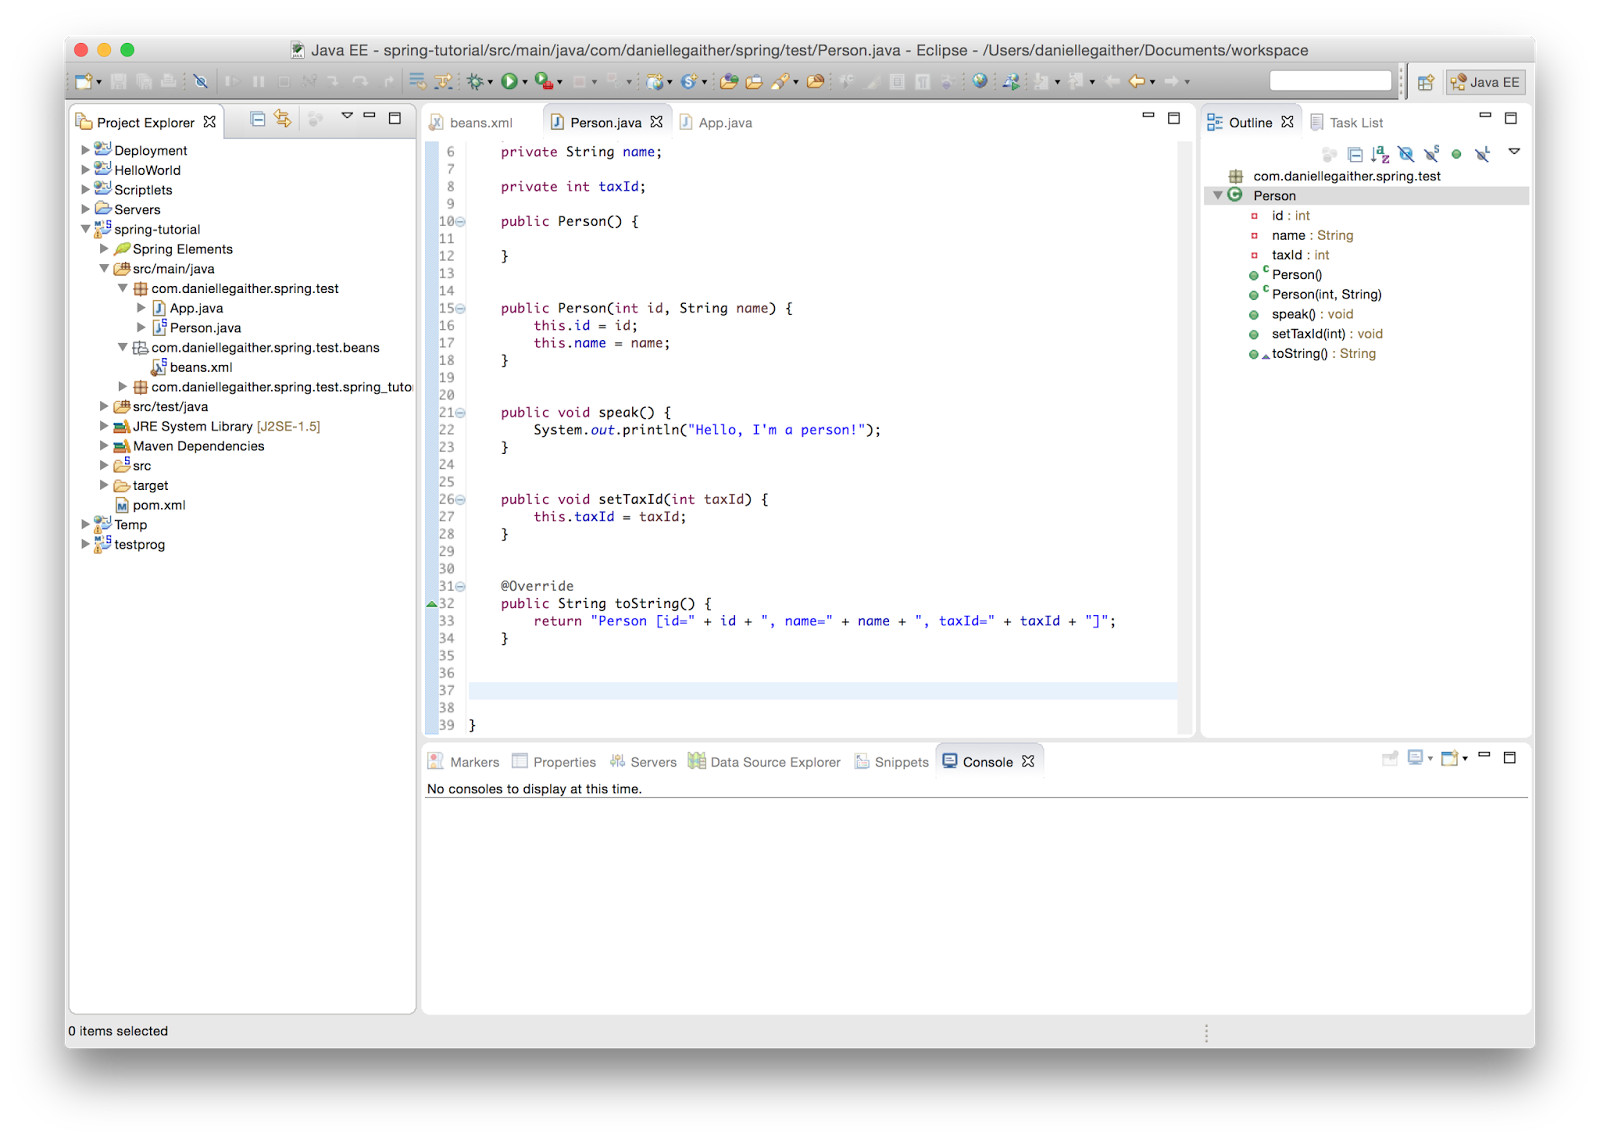Select setTaxId(int) in Outline
The width and height of the screenshot is (1600, 1141).
pos(1326,334)
